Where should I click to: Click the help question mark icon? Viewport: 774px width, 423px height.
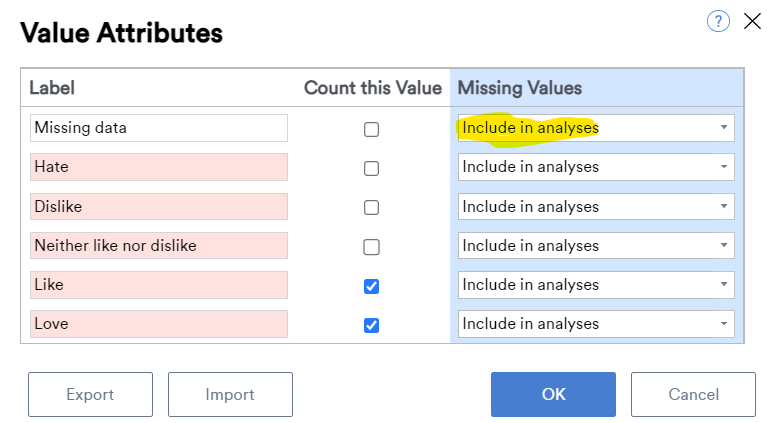[x=718, y=21]
